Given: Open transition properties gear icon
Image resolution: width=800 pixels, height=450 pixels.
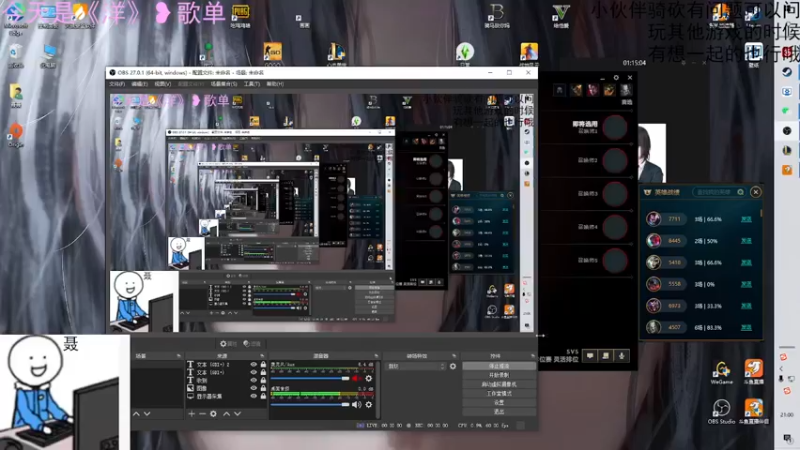Looking at the screenshot, I should 453,366.
